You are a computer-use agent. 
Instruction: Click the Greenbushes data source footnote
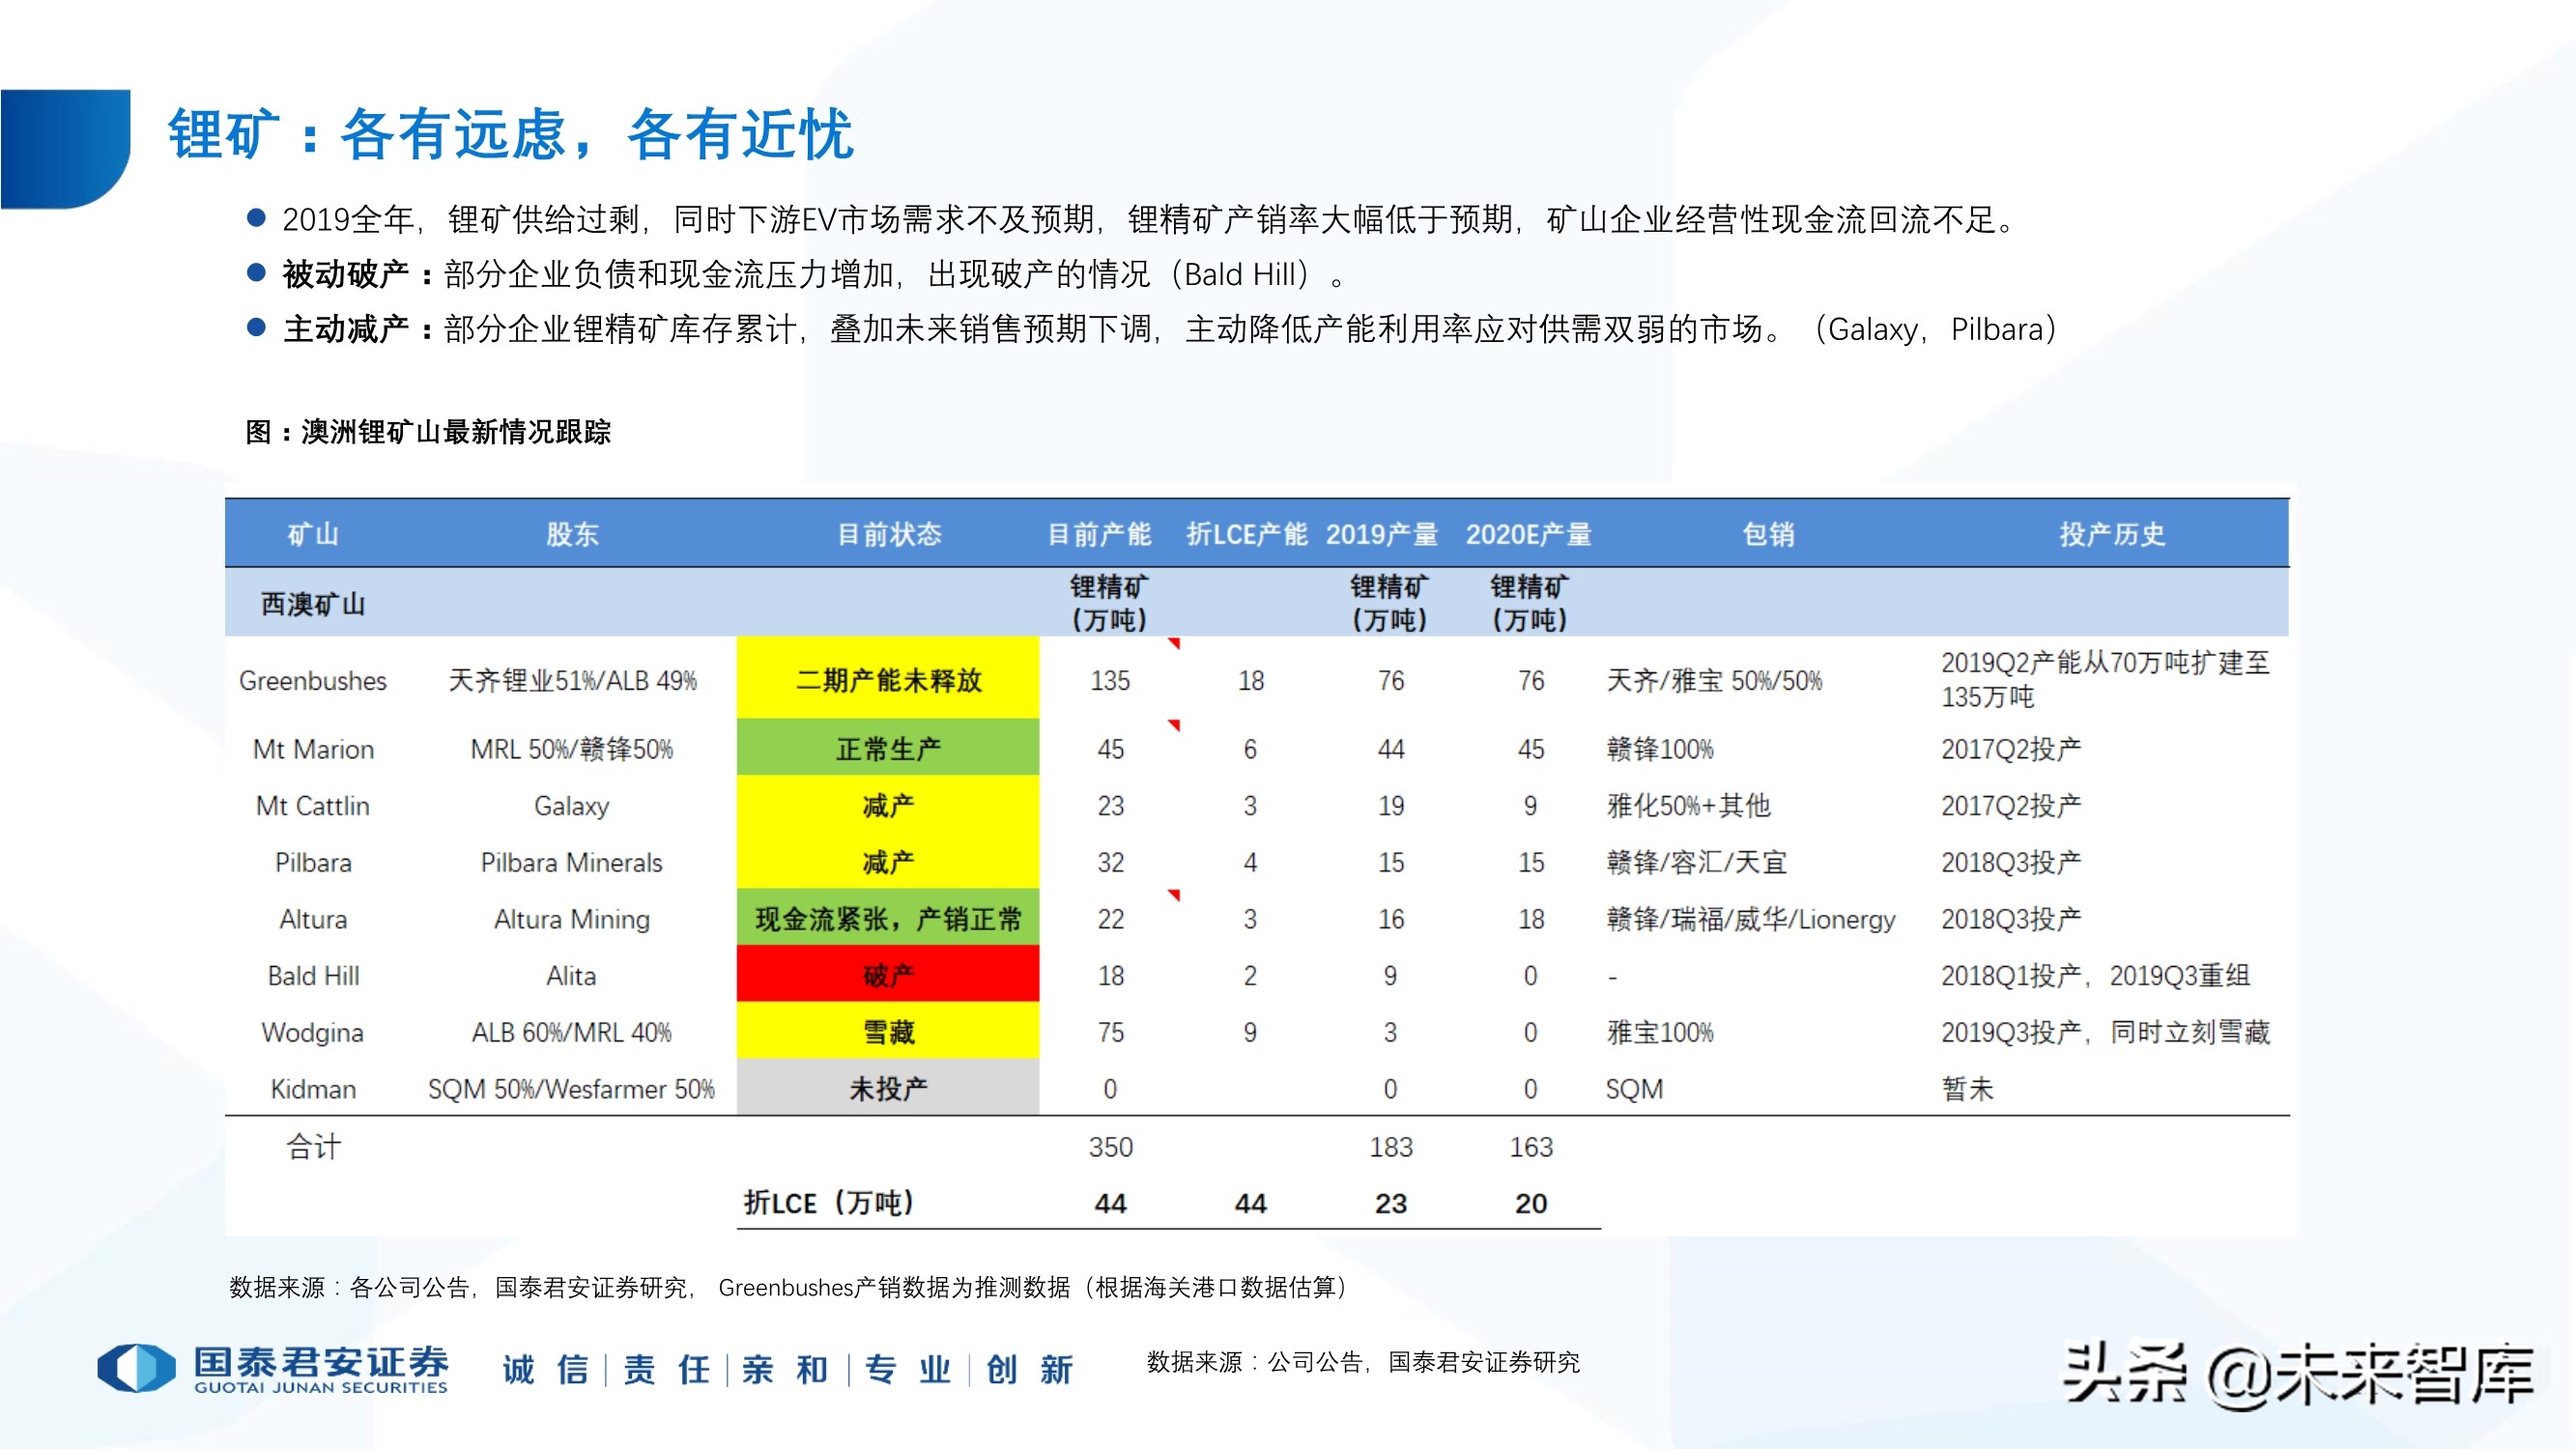pos(789,1288)
